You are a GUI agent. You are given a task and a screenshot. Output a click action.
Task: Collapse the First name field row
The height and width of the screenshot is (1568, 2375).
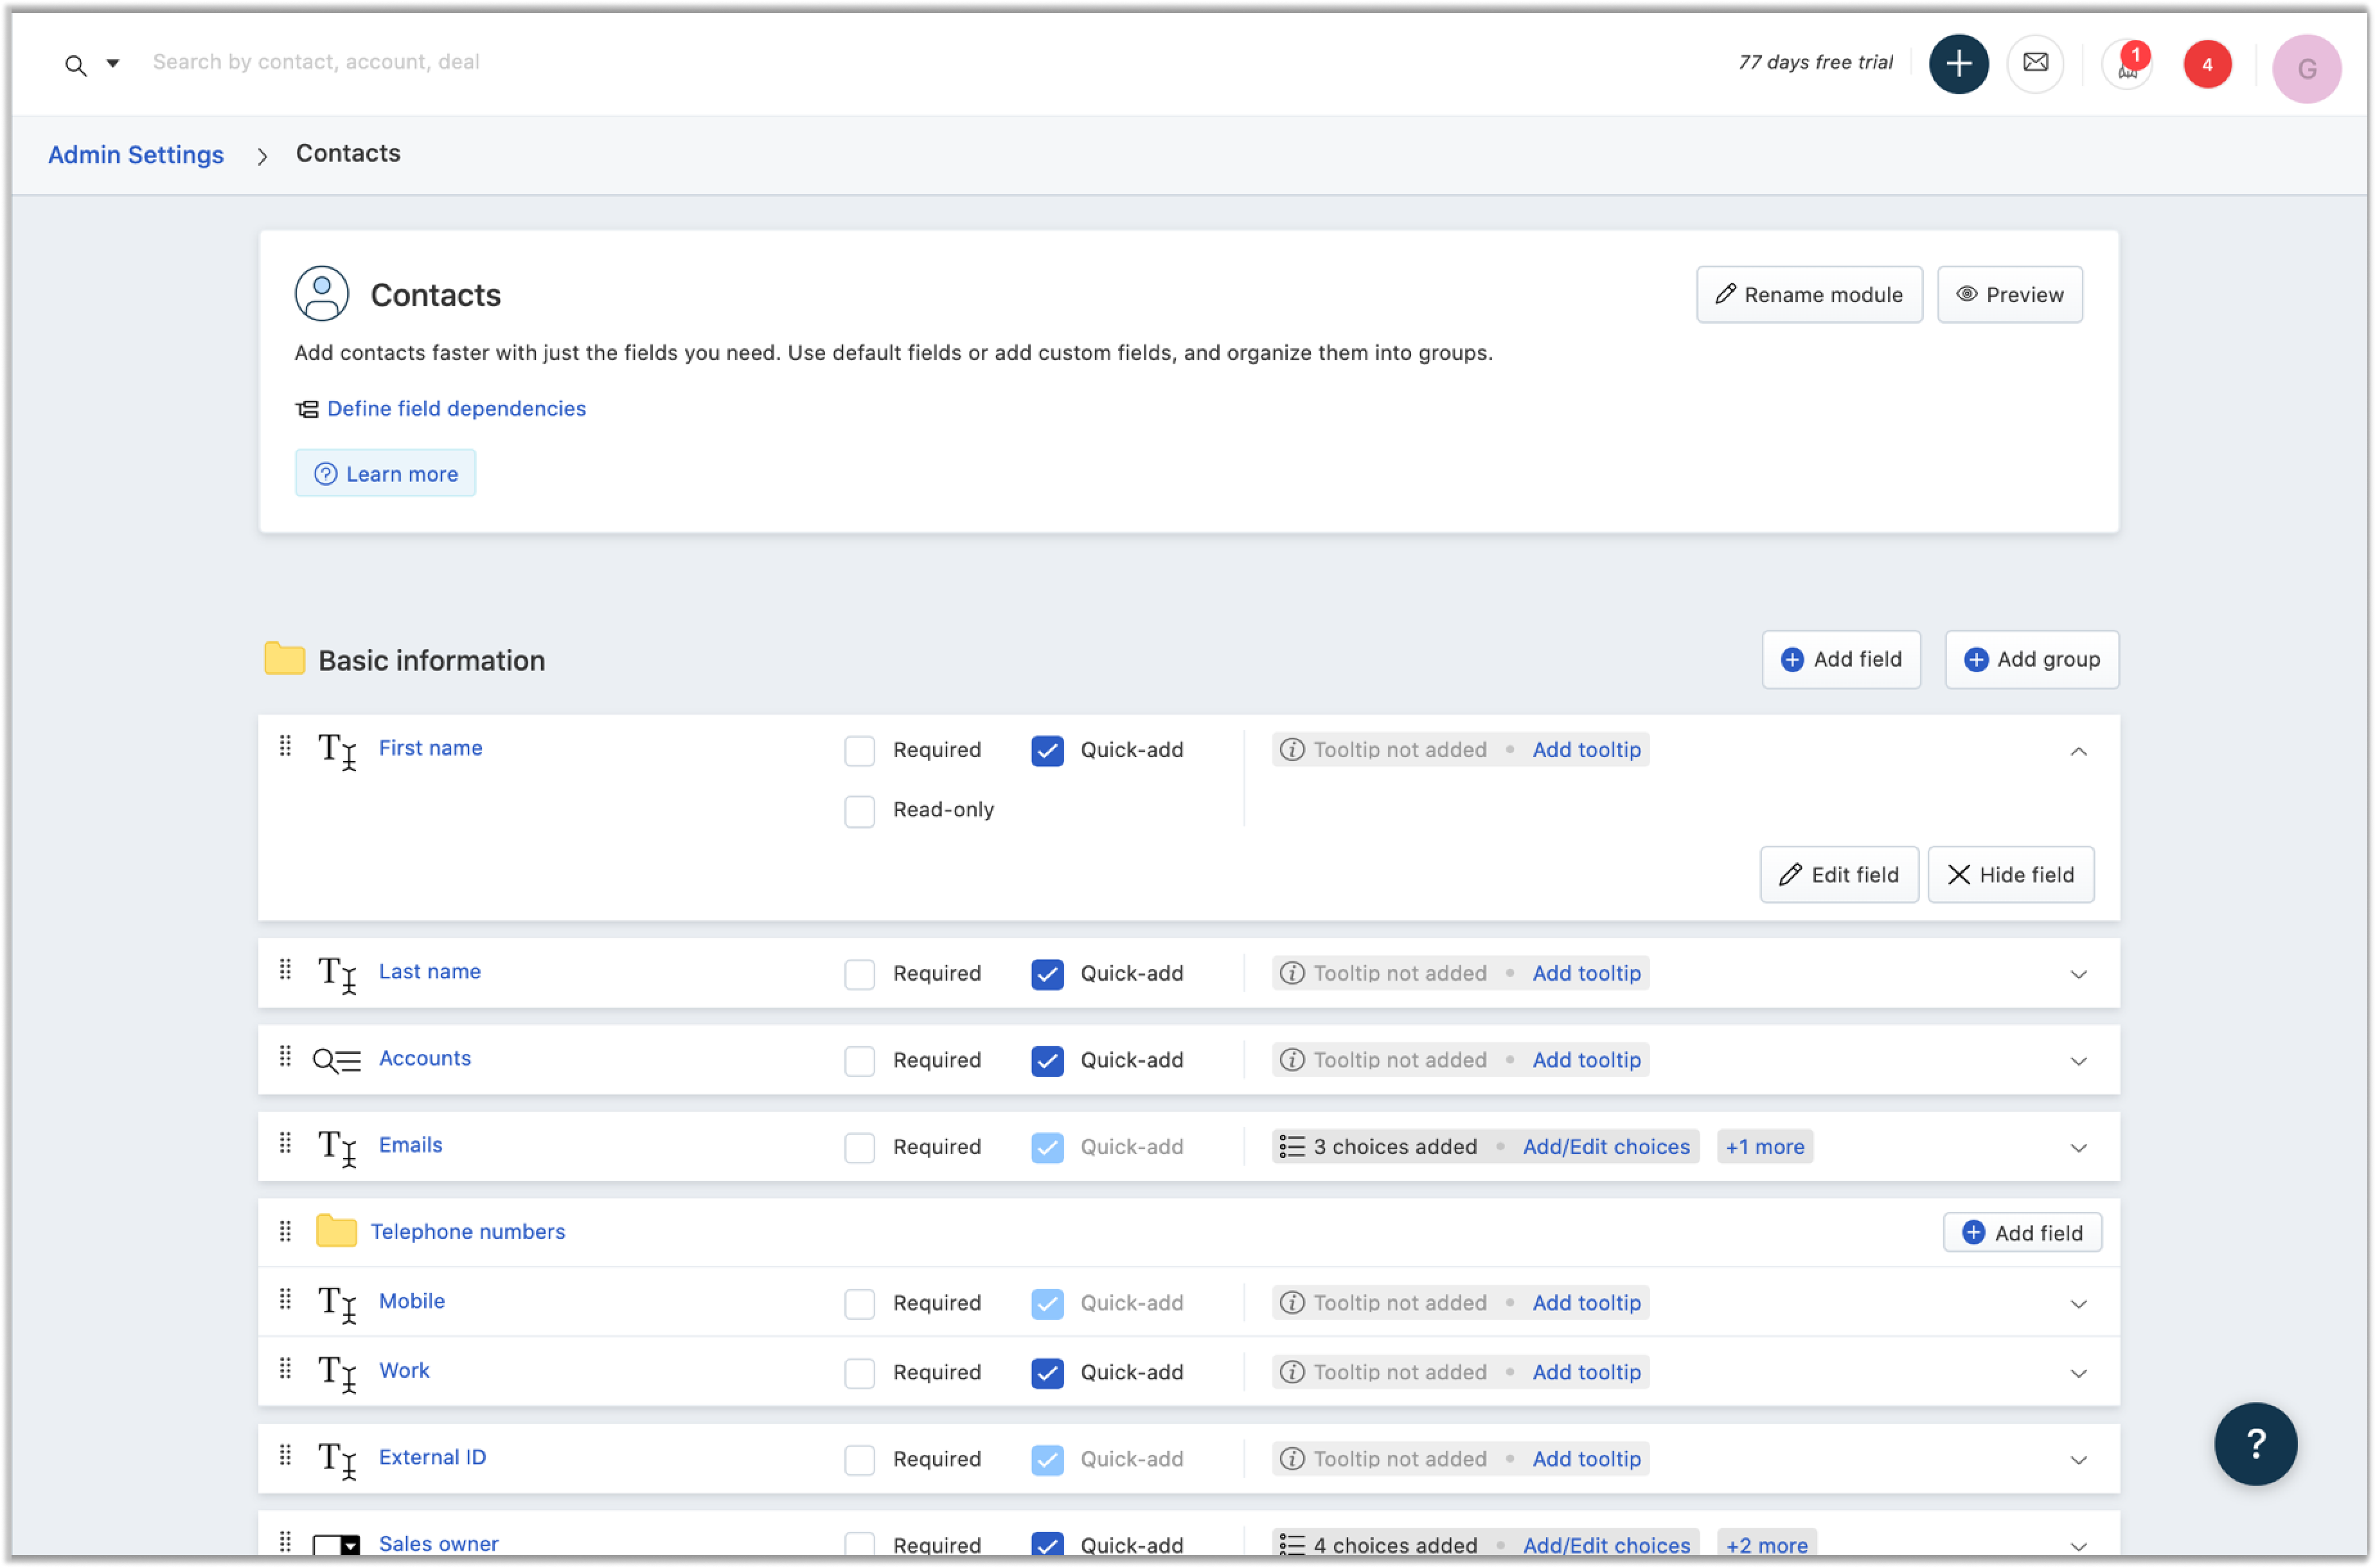[x=2078, y=751]
